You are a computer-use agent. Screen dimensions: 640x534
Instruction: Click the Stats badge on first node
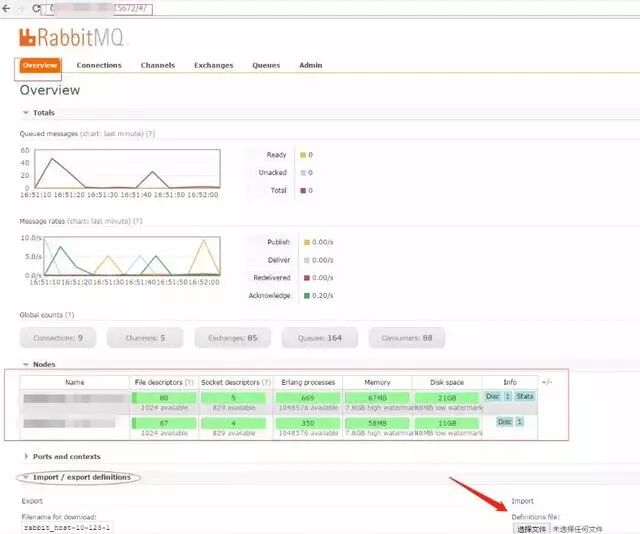pyautogui.click(x=524, y=396)
